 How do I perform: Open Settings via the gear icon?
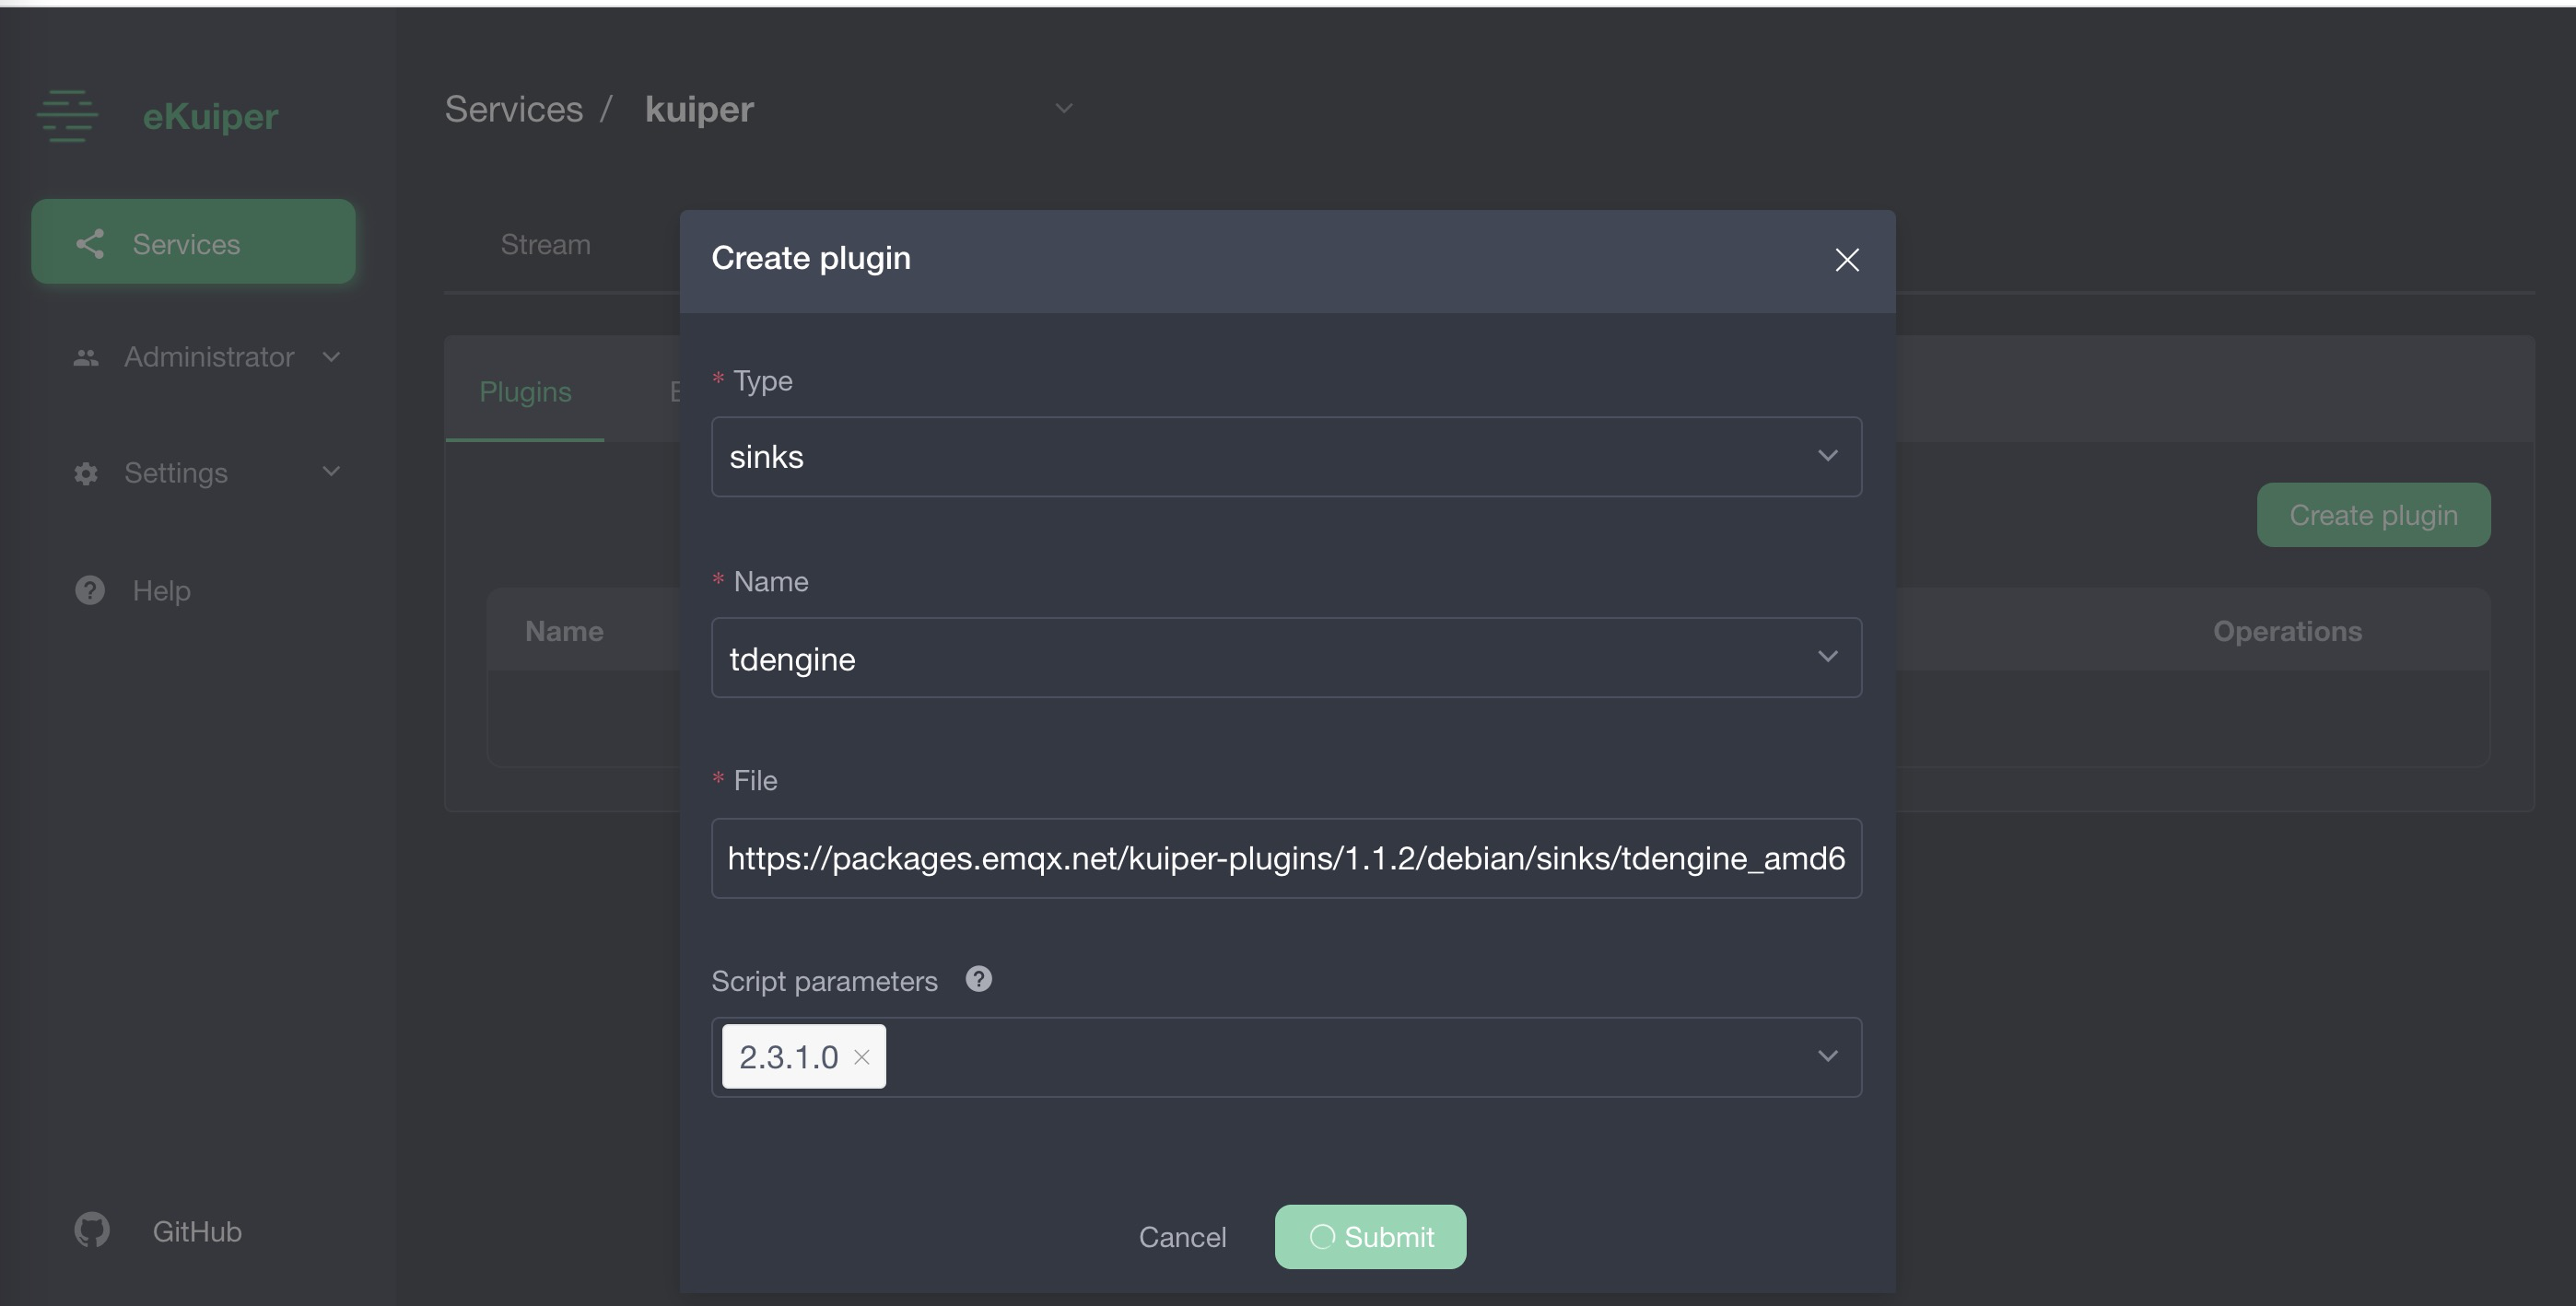86,473
